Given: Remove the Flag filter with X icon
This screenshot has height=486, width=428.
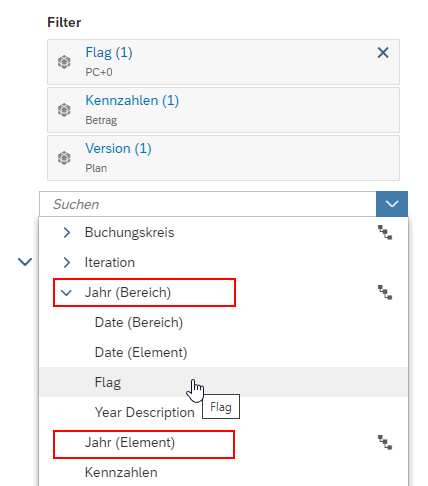Looking at the screenshot, I should 383,53.
